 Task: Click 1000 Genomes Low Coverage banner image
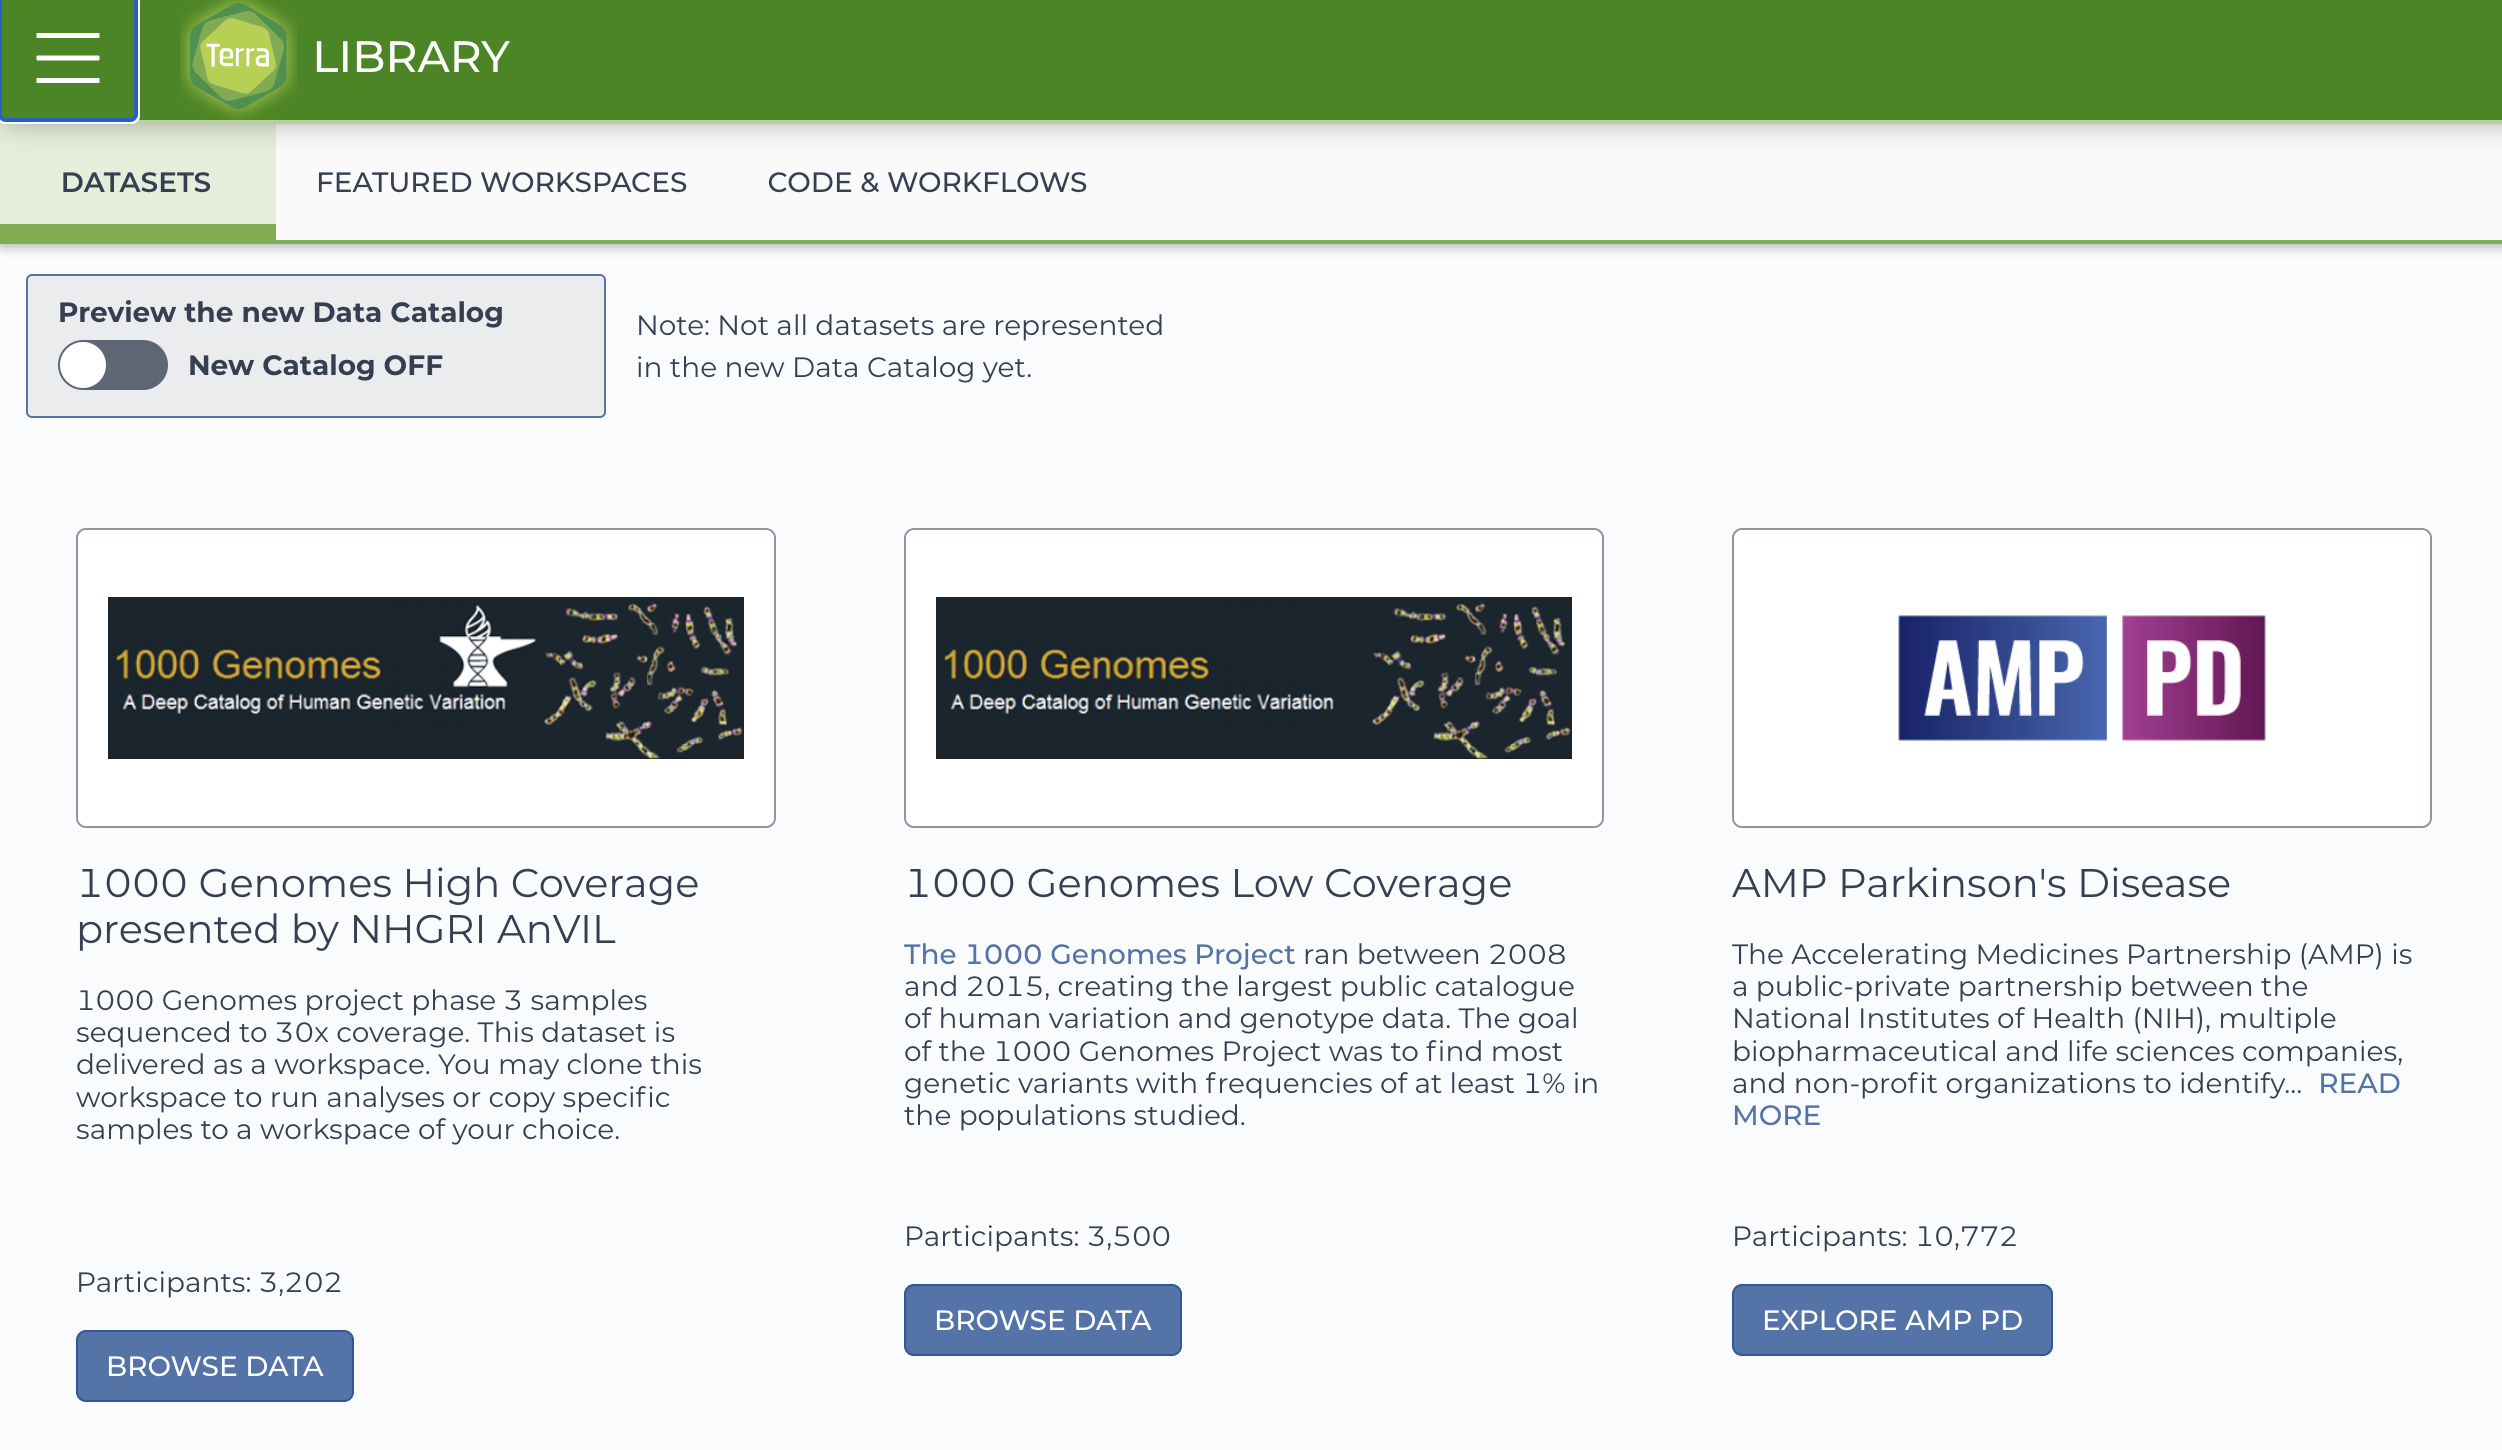[1253, 678]
